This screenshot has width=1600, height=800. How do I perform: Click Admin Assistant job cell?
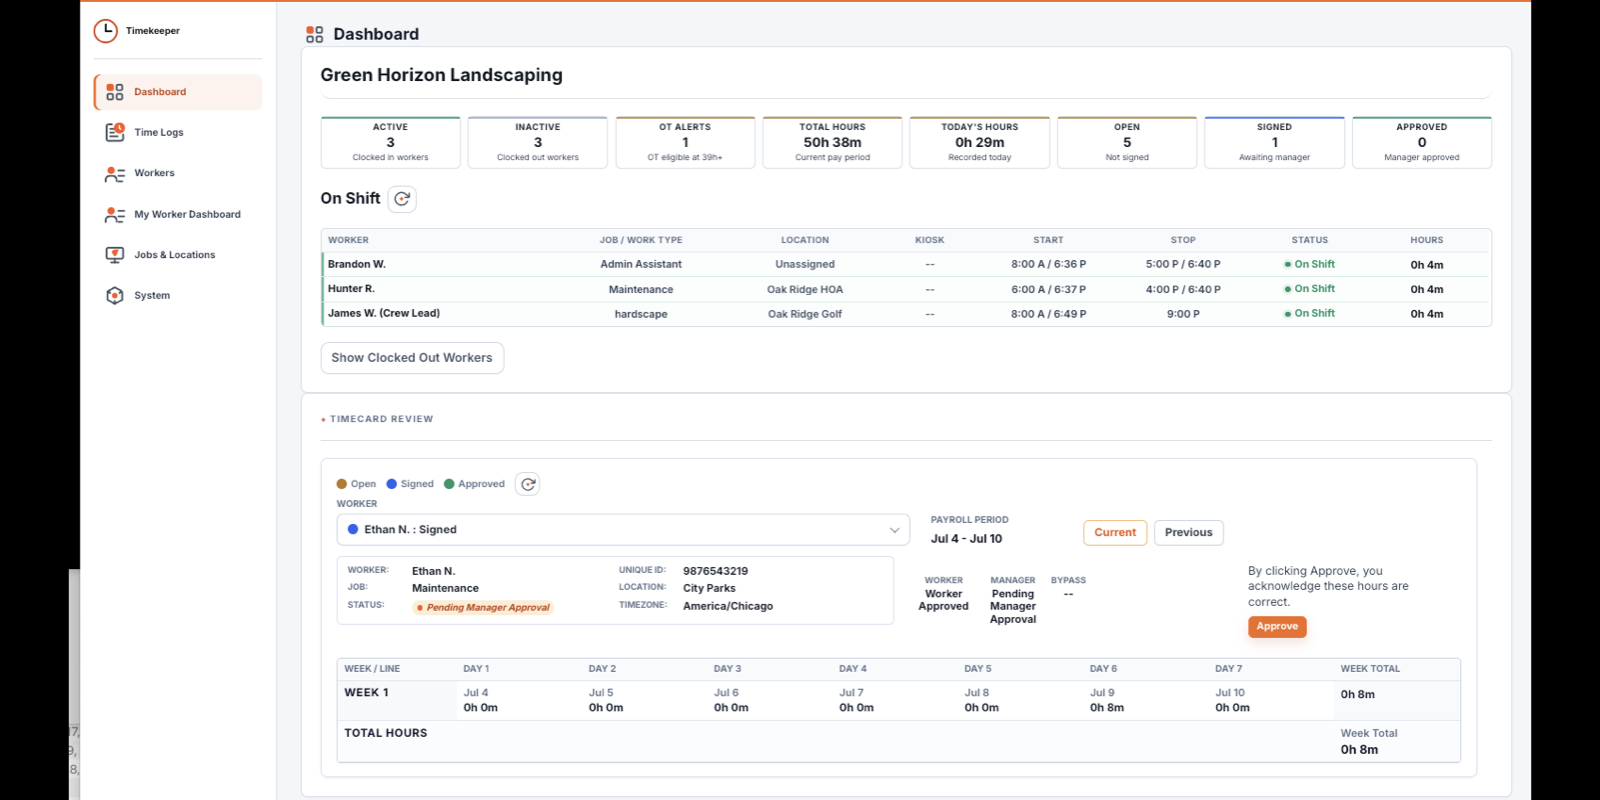coord(641,265)
